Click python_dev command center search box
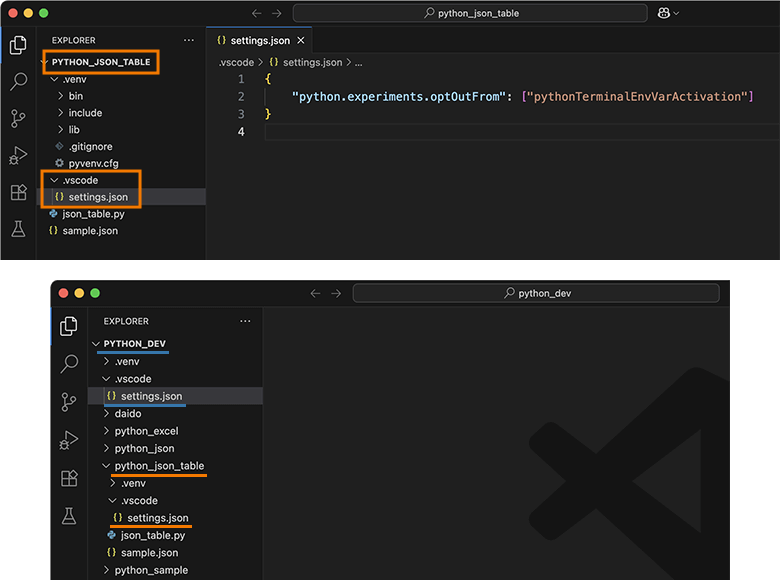 pyautogui.click(x=536, y=293)
